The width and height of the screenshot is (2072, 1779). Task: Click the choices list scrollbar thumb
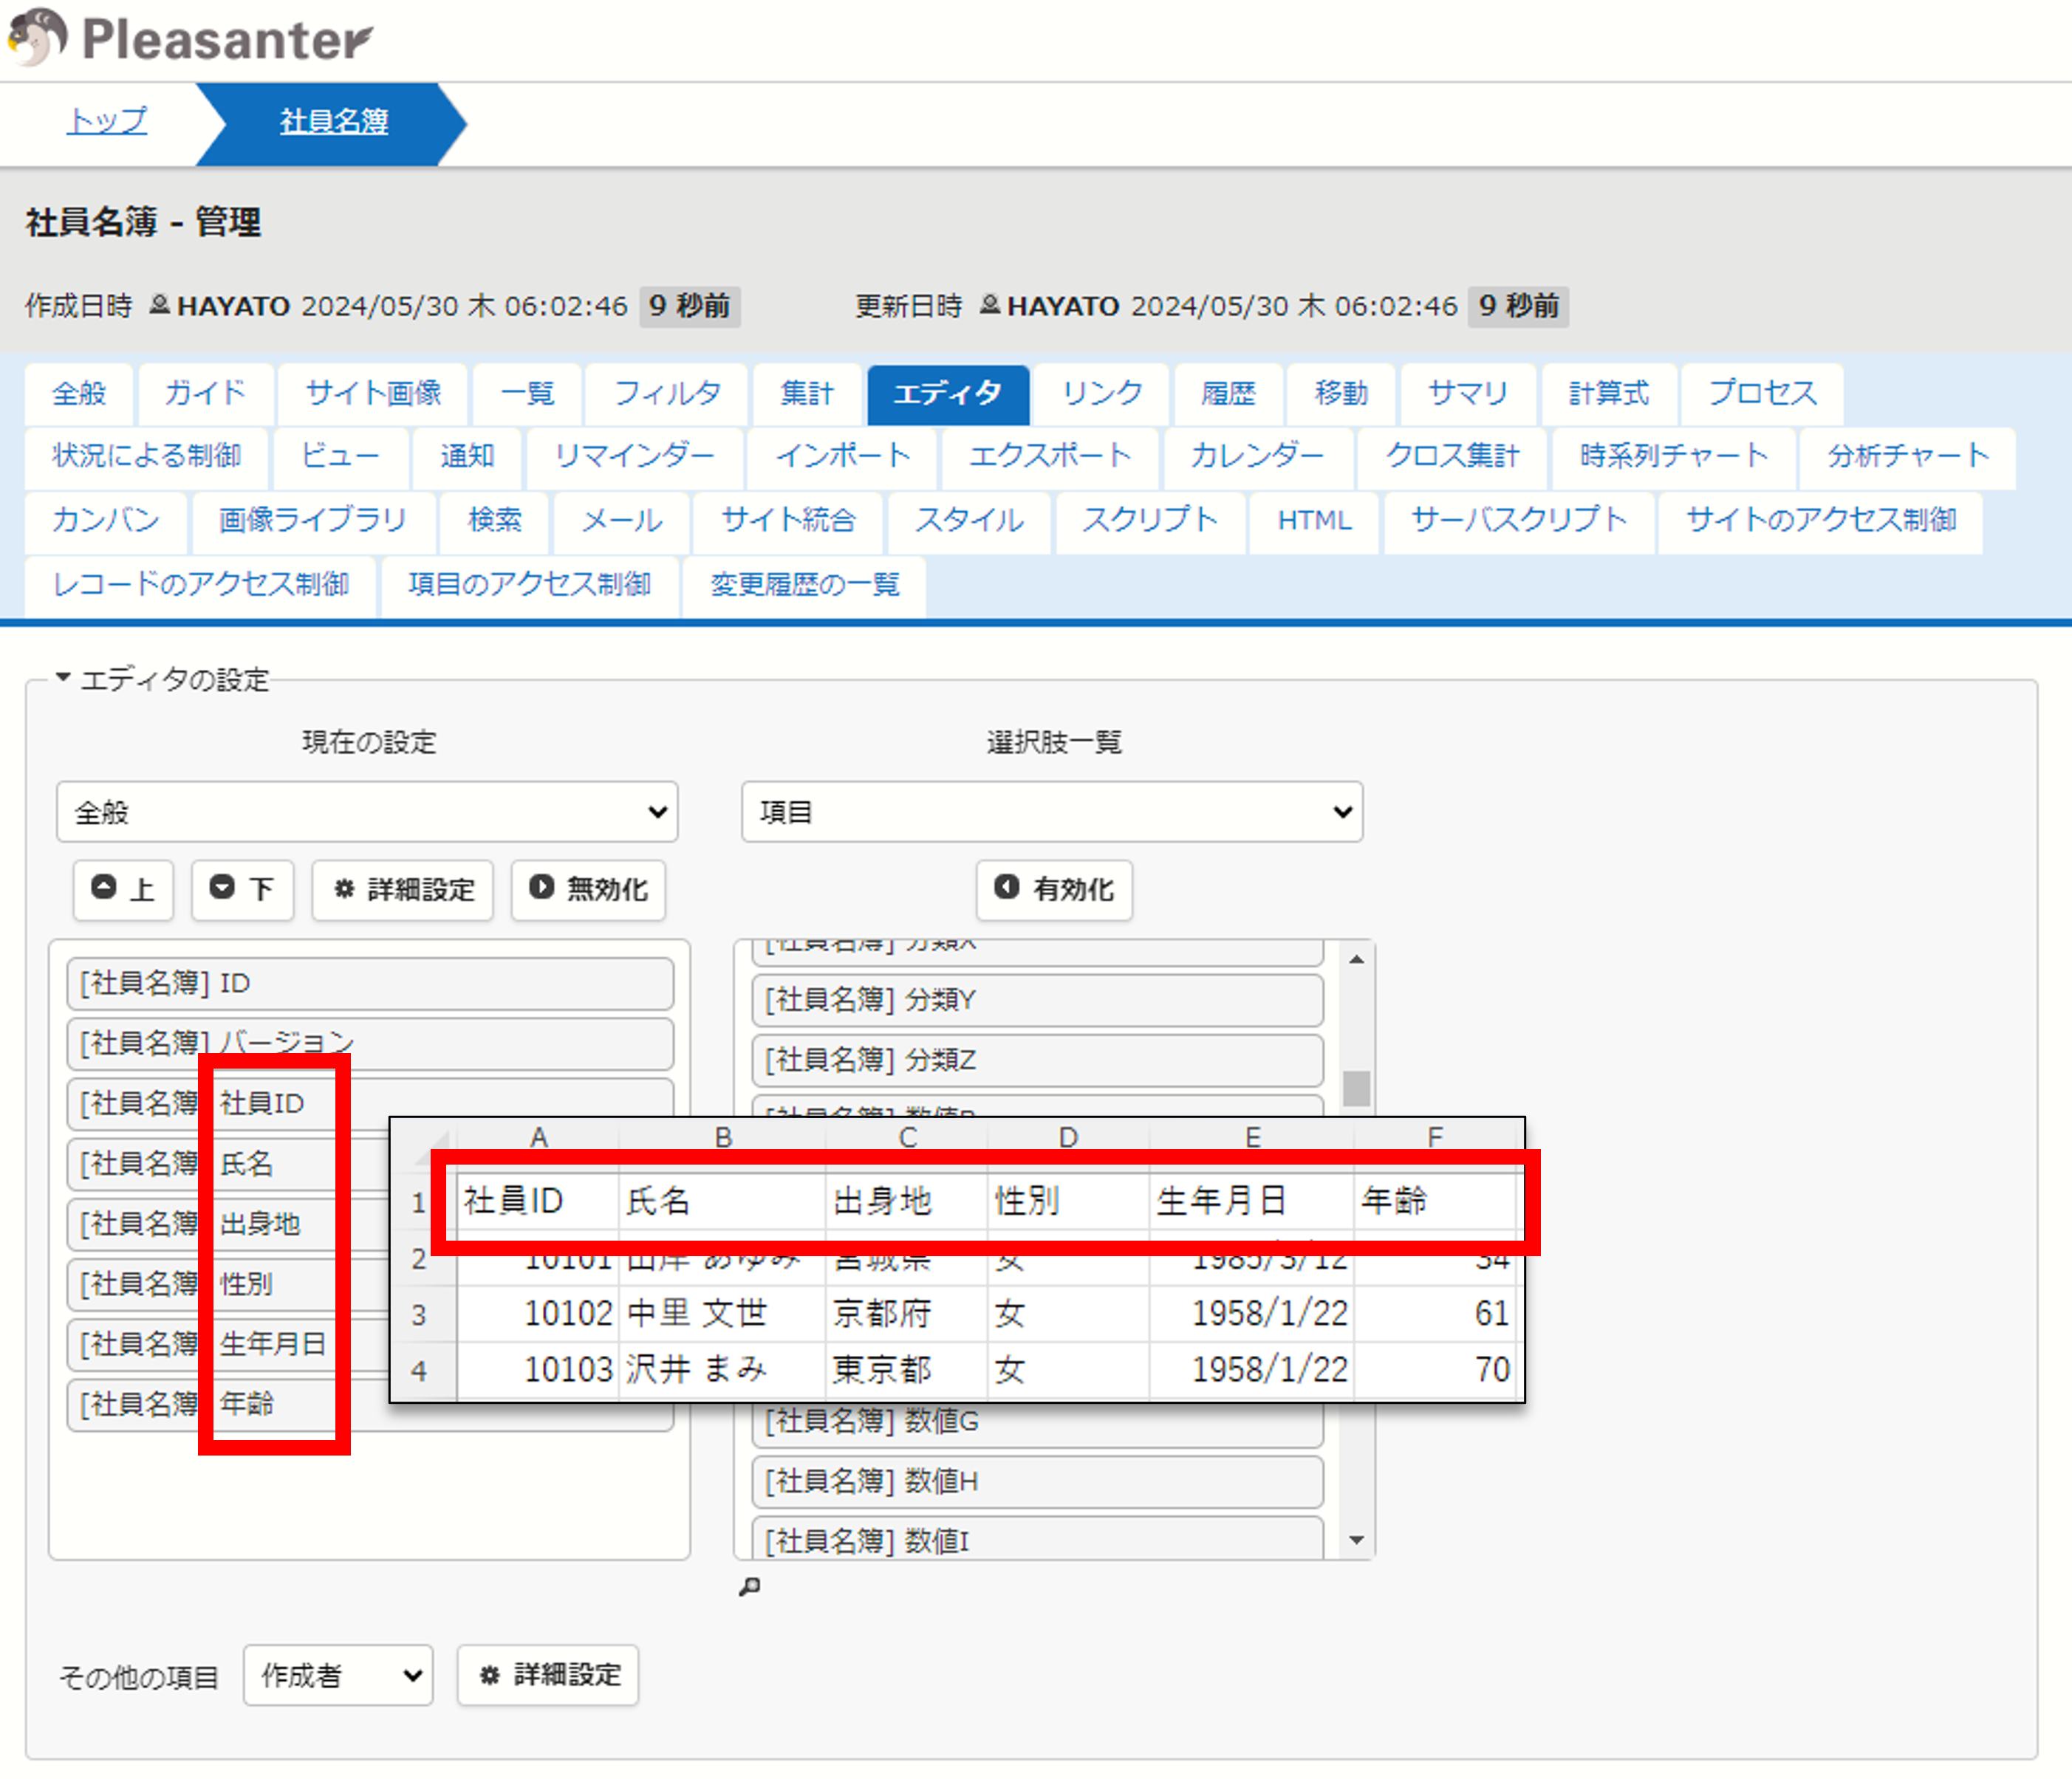[1356, 1088]
